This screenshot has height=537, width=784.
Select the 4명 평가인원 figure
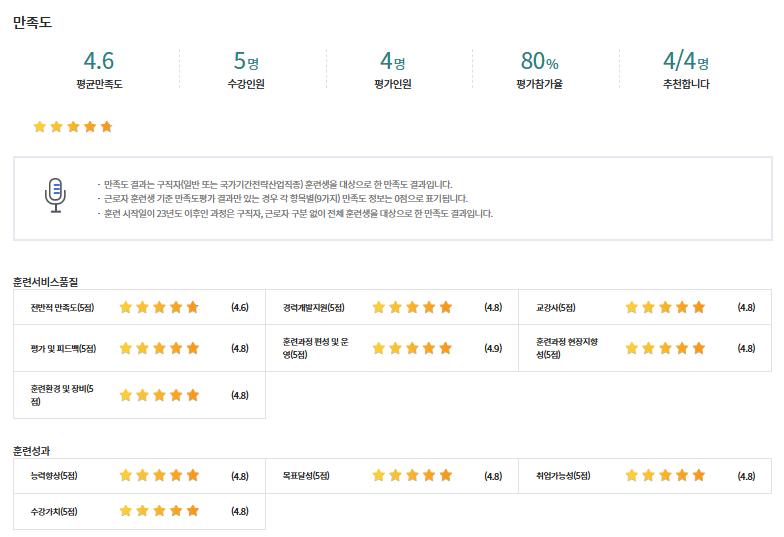[392, 61]
